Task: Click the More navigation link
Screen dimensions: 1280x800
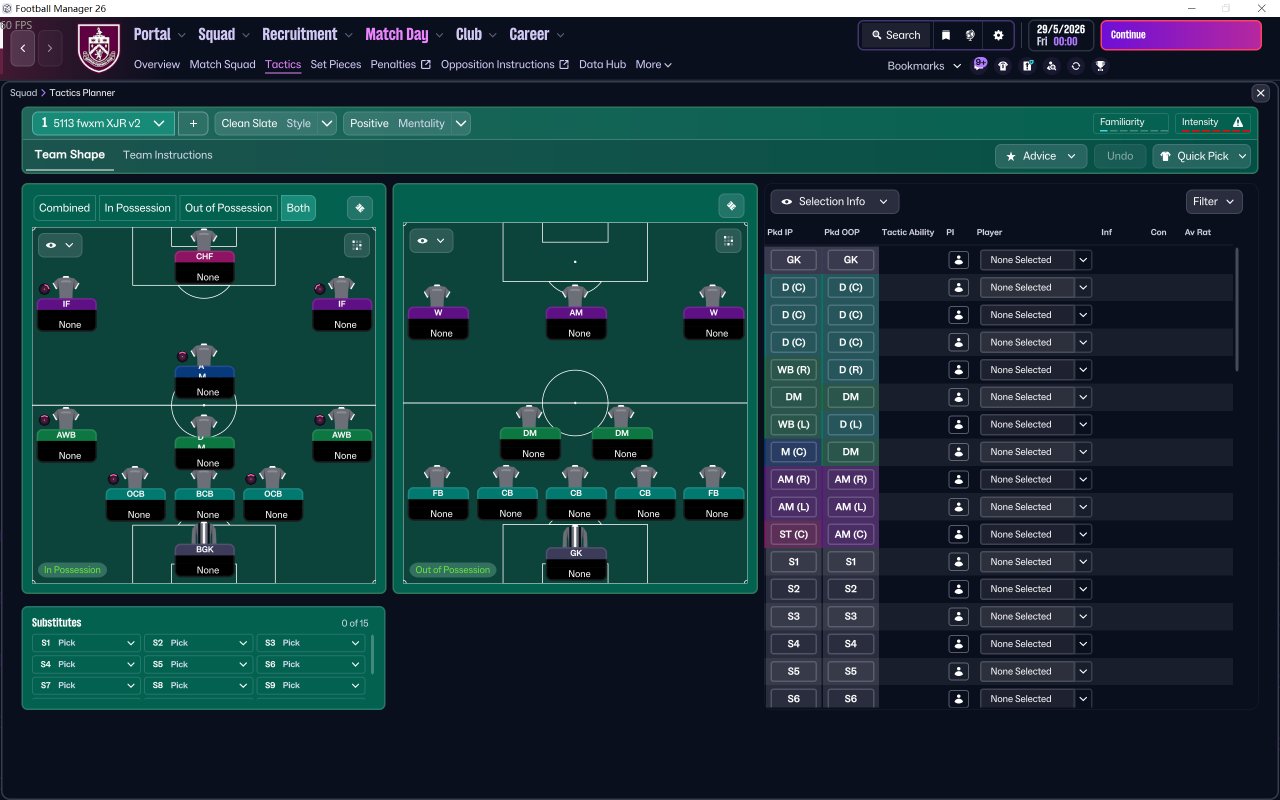Action: click(x=653, y=65)
